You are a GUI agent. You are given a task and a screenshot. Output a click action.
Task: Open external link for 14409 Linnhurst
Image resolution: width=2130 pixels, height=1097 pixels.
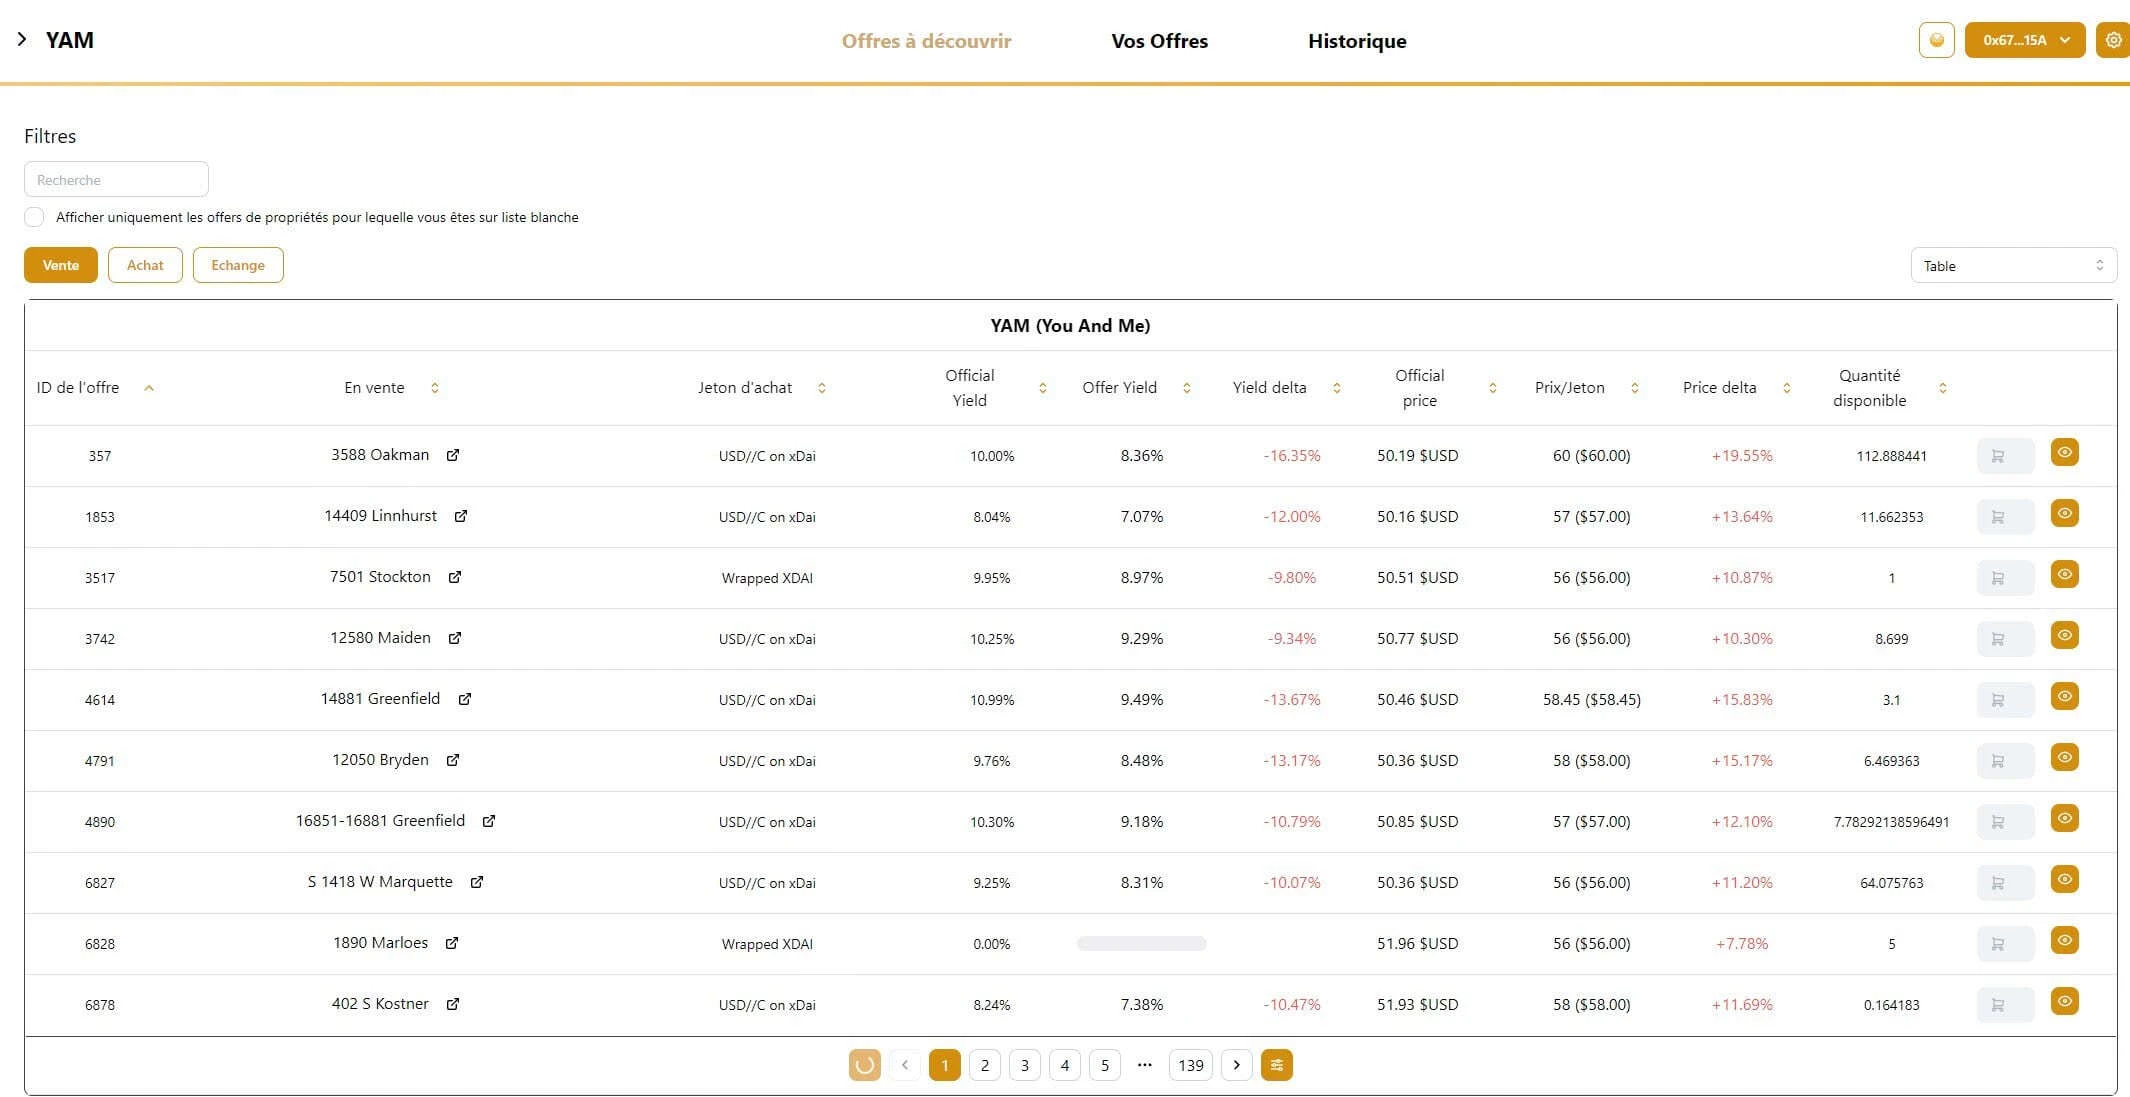click(x=461, y=516)
